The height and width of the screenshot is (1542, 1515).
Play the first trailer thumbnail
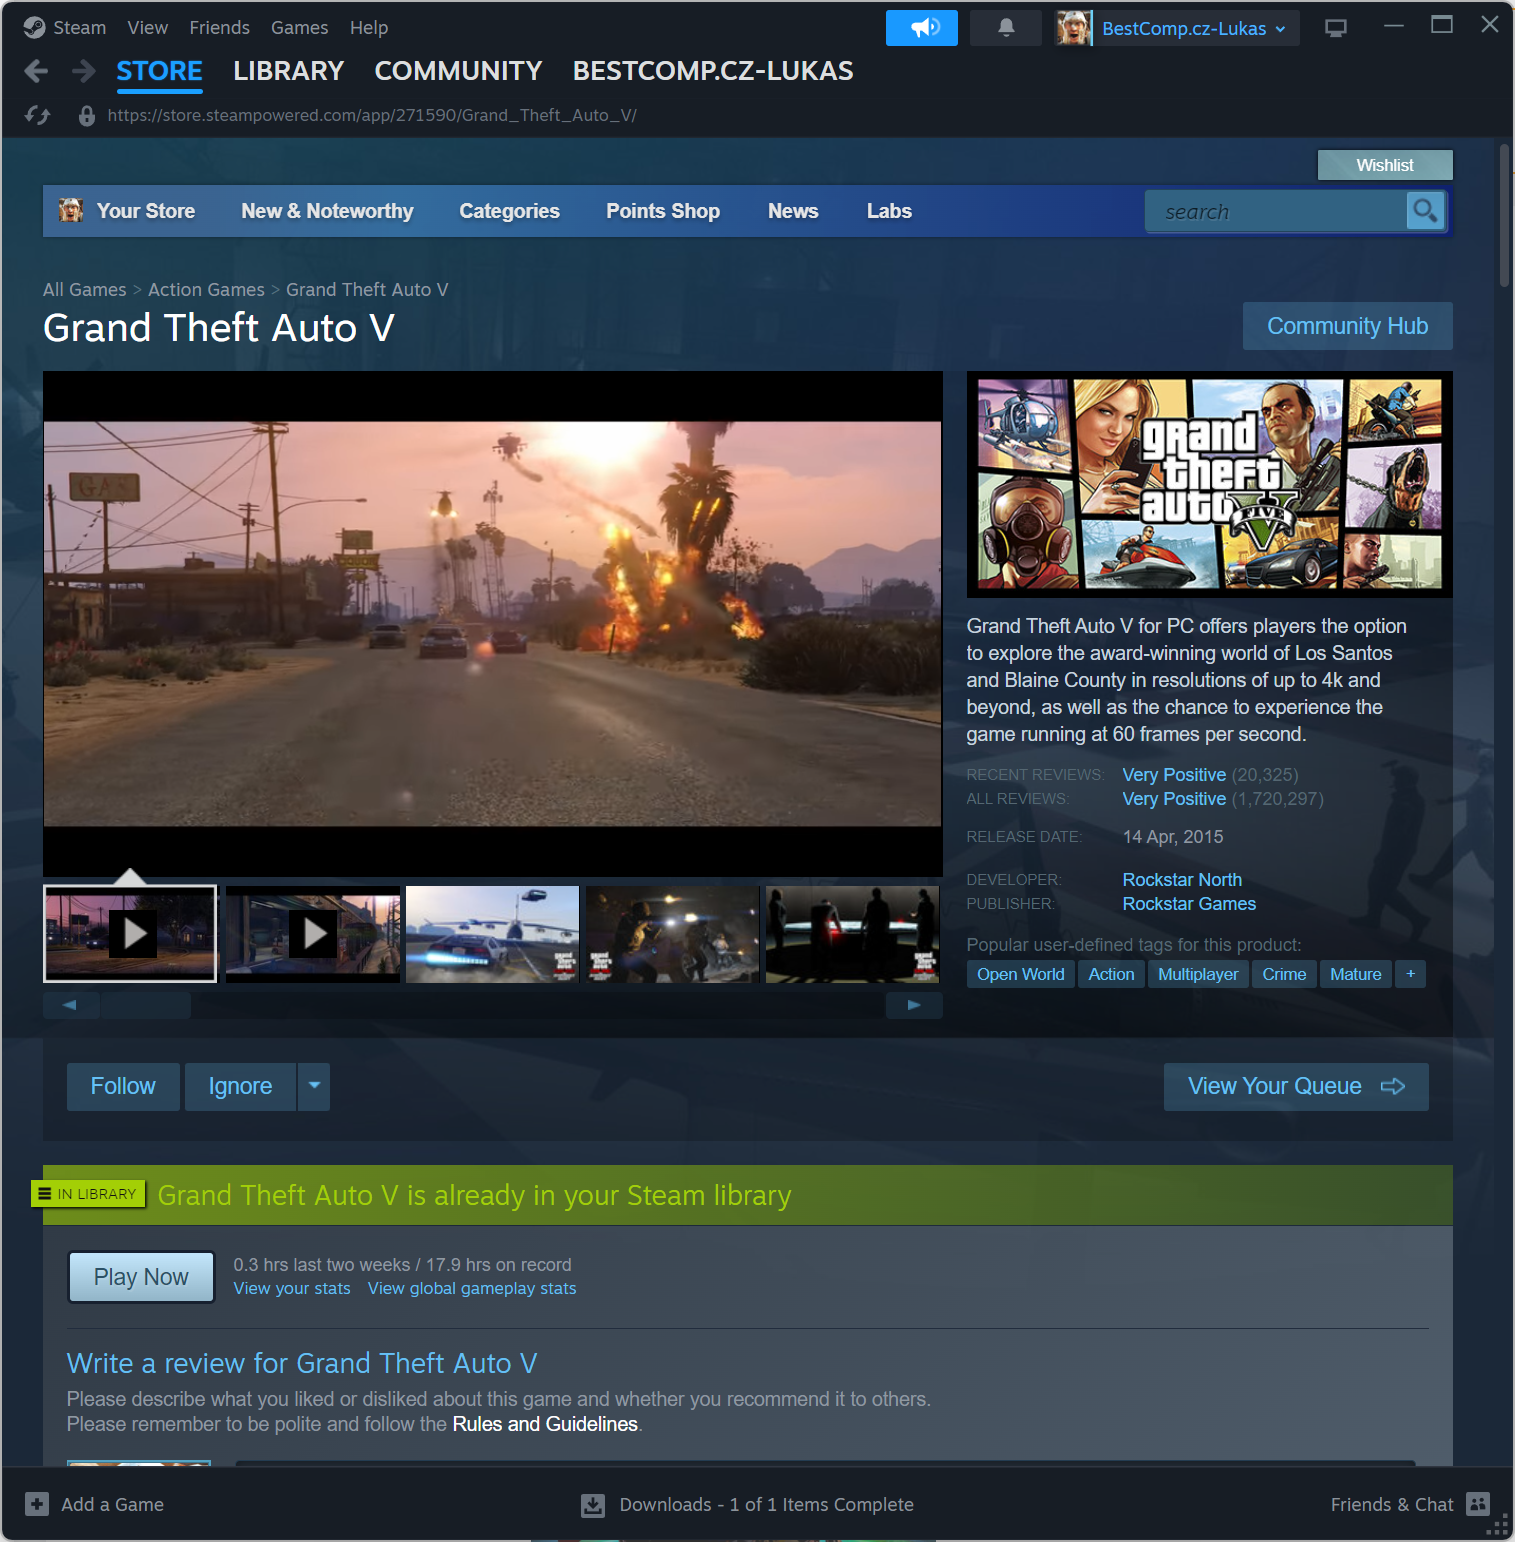click(x=130, y=934)
